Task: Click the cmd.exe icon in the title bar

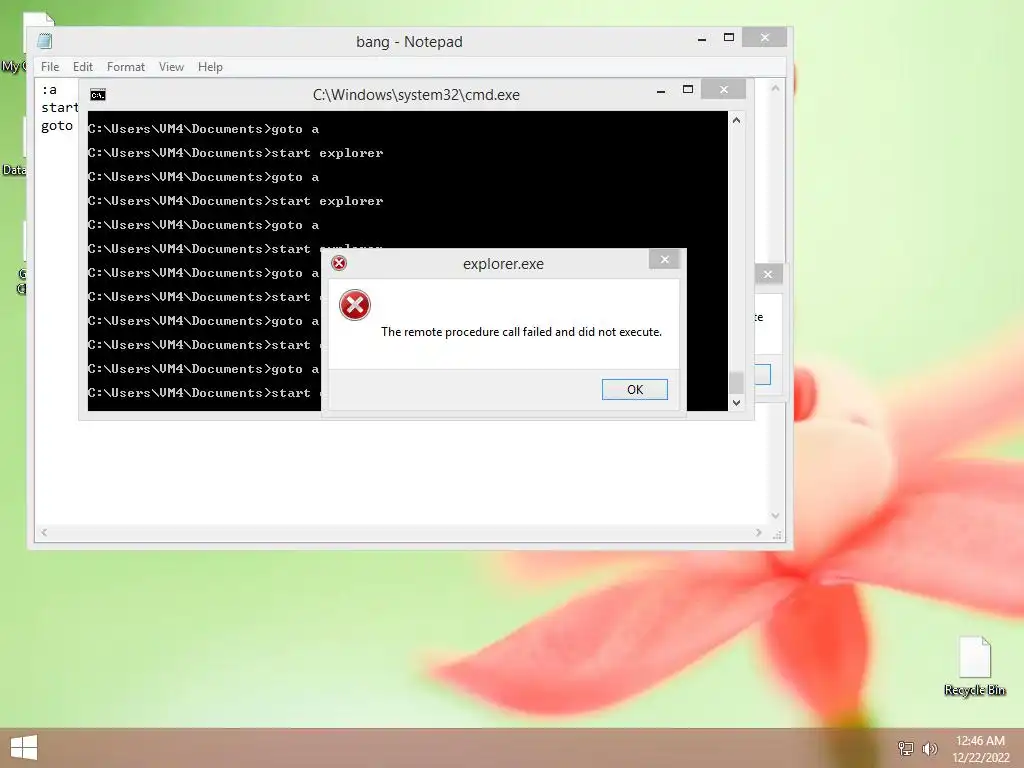Action: click(98, 95)
